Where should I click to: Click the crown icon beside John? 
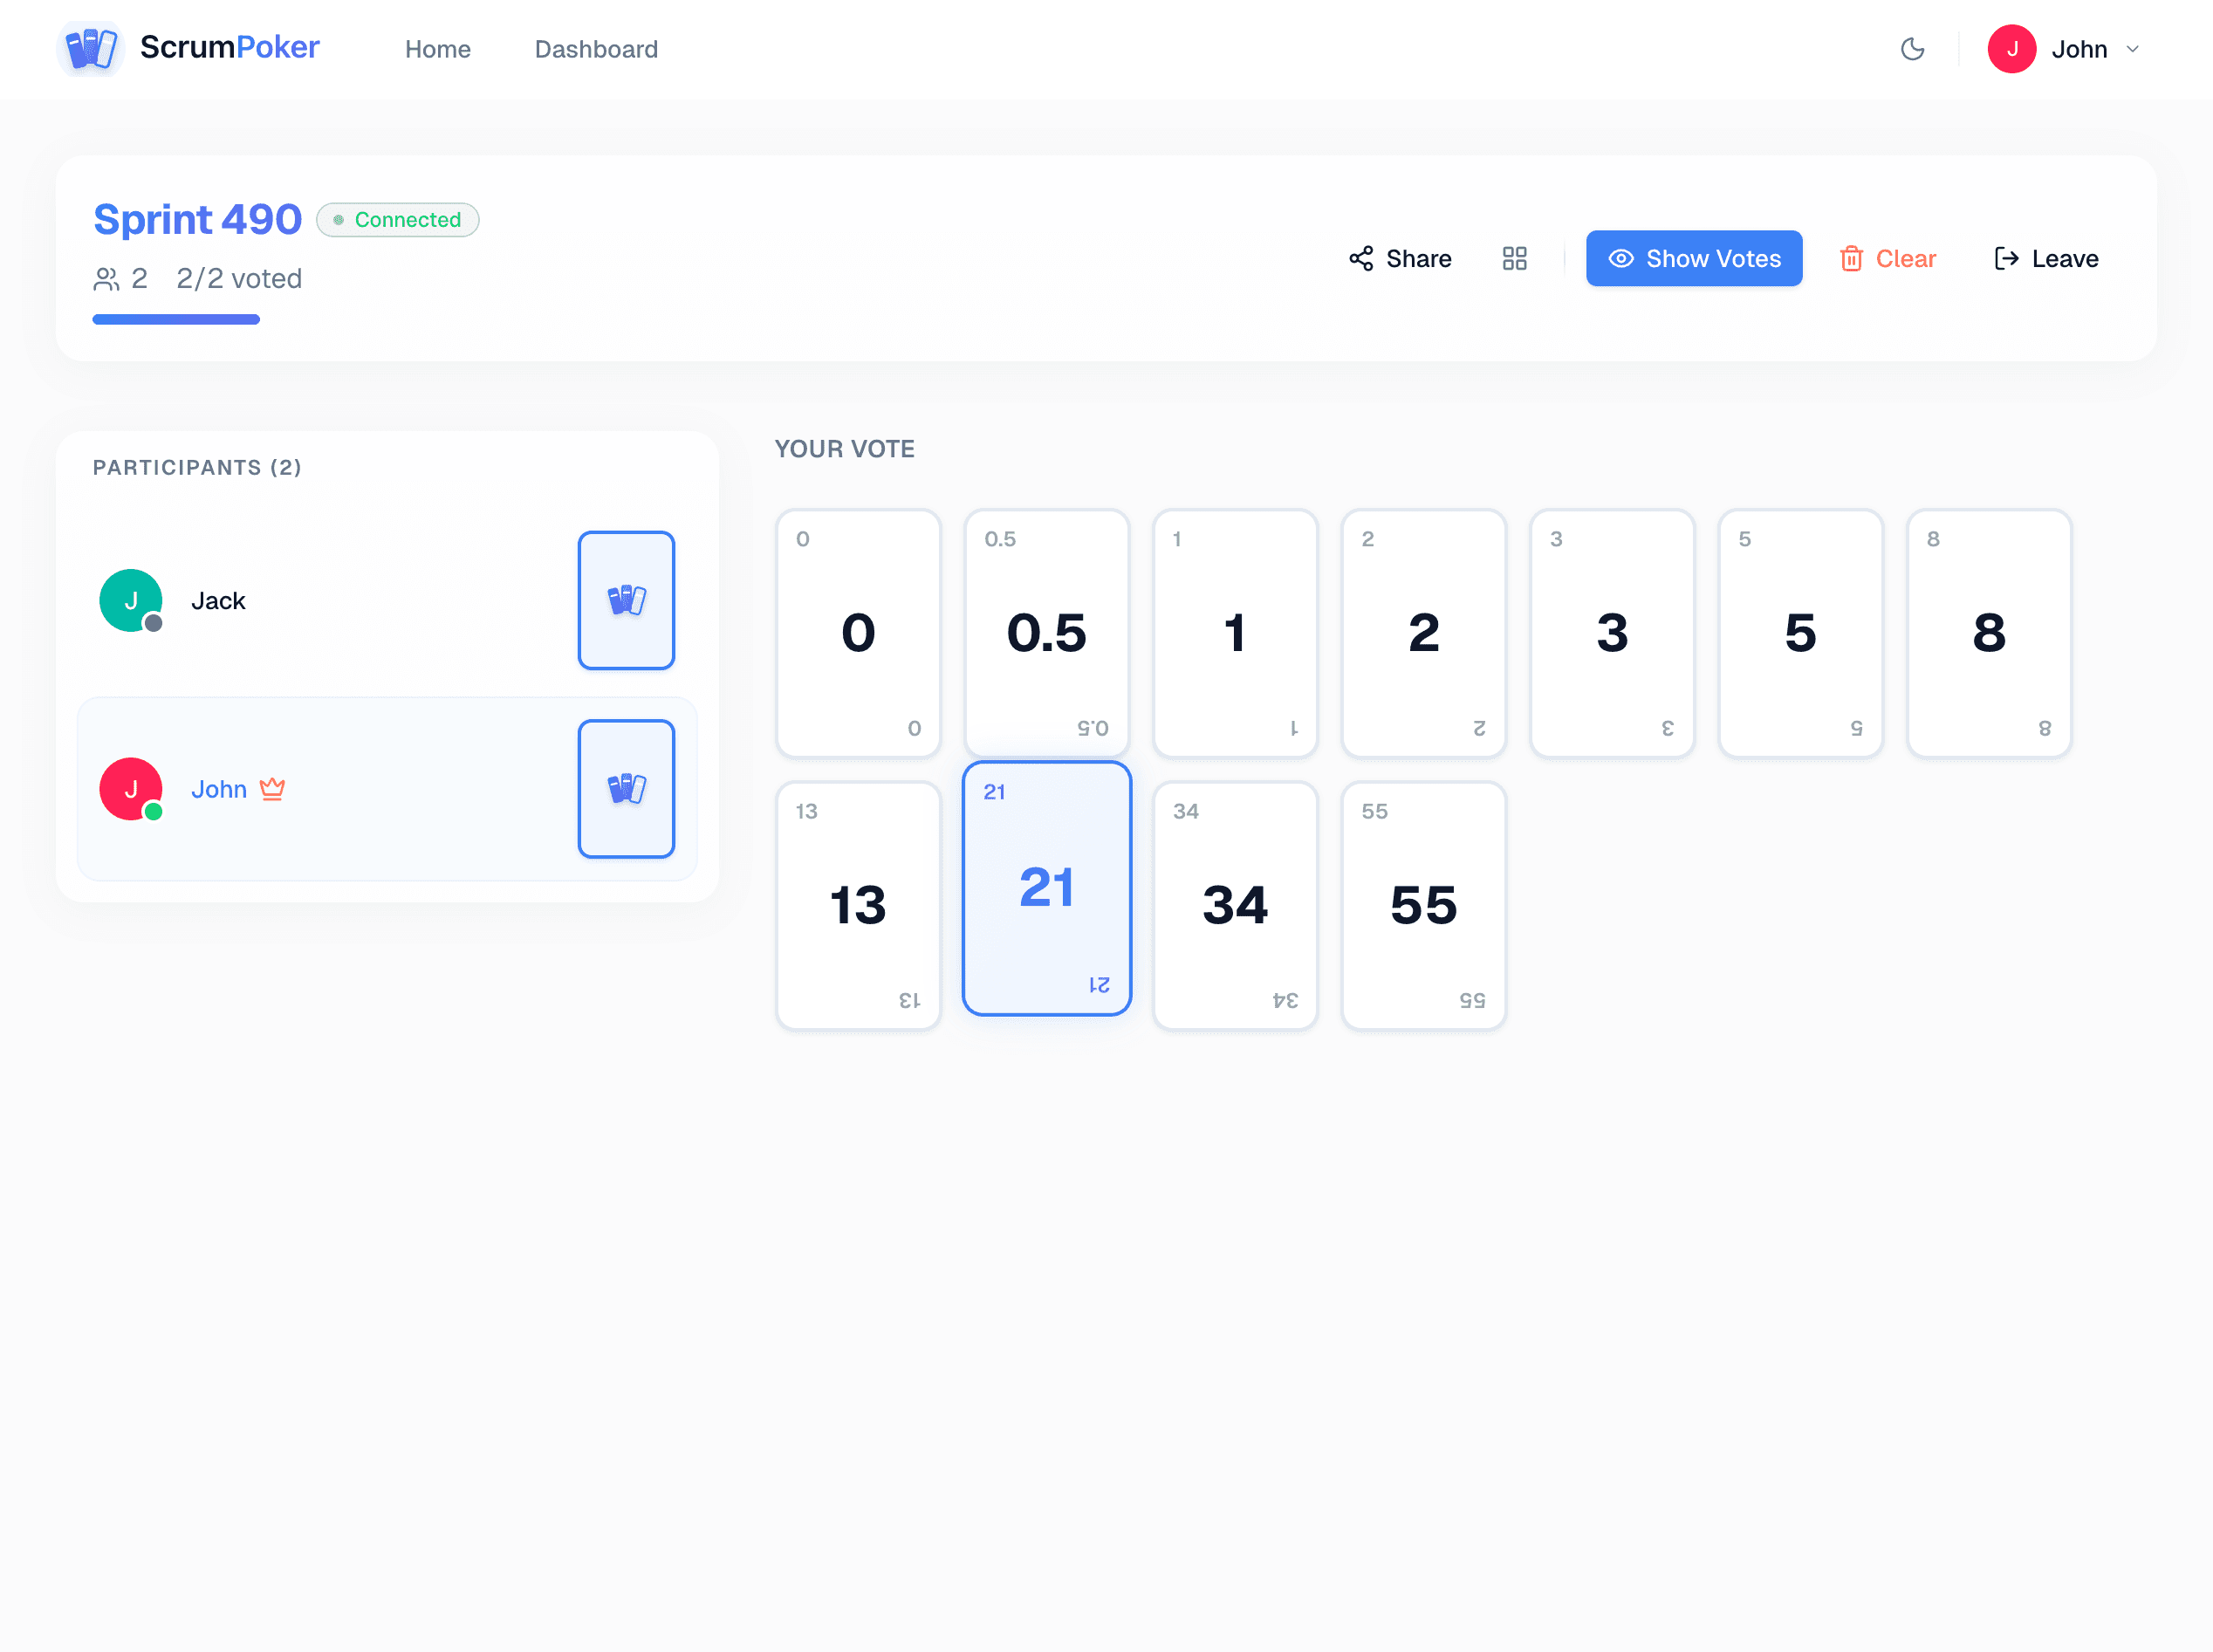pos(272,789)
